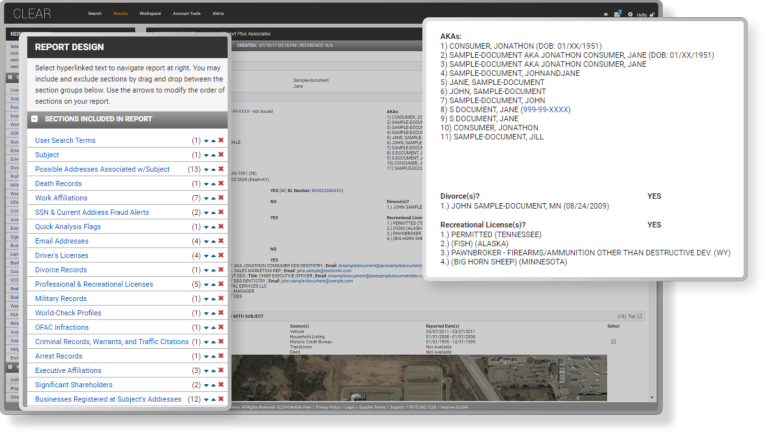Move Email Addresses section down
This screenshot has width=768, height=432.
206,241
